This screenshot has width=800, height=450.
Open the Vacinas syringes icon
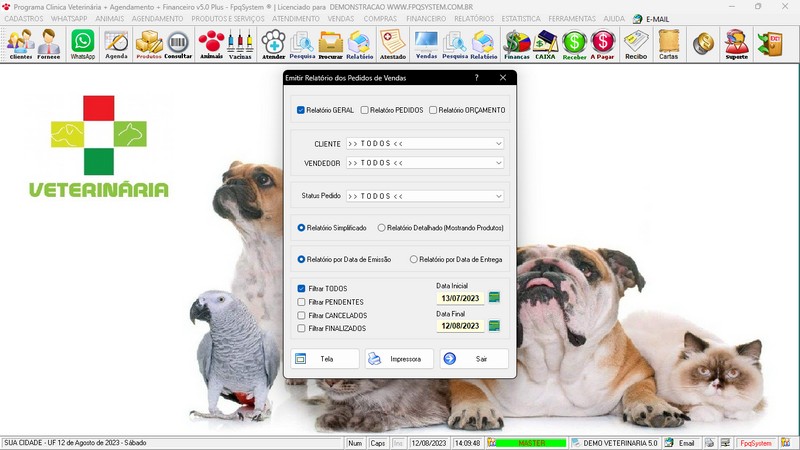tap(240, 44)
